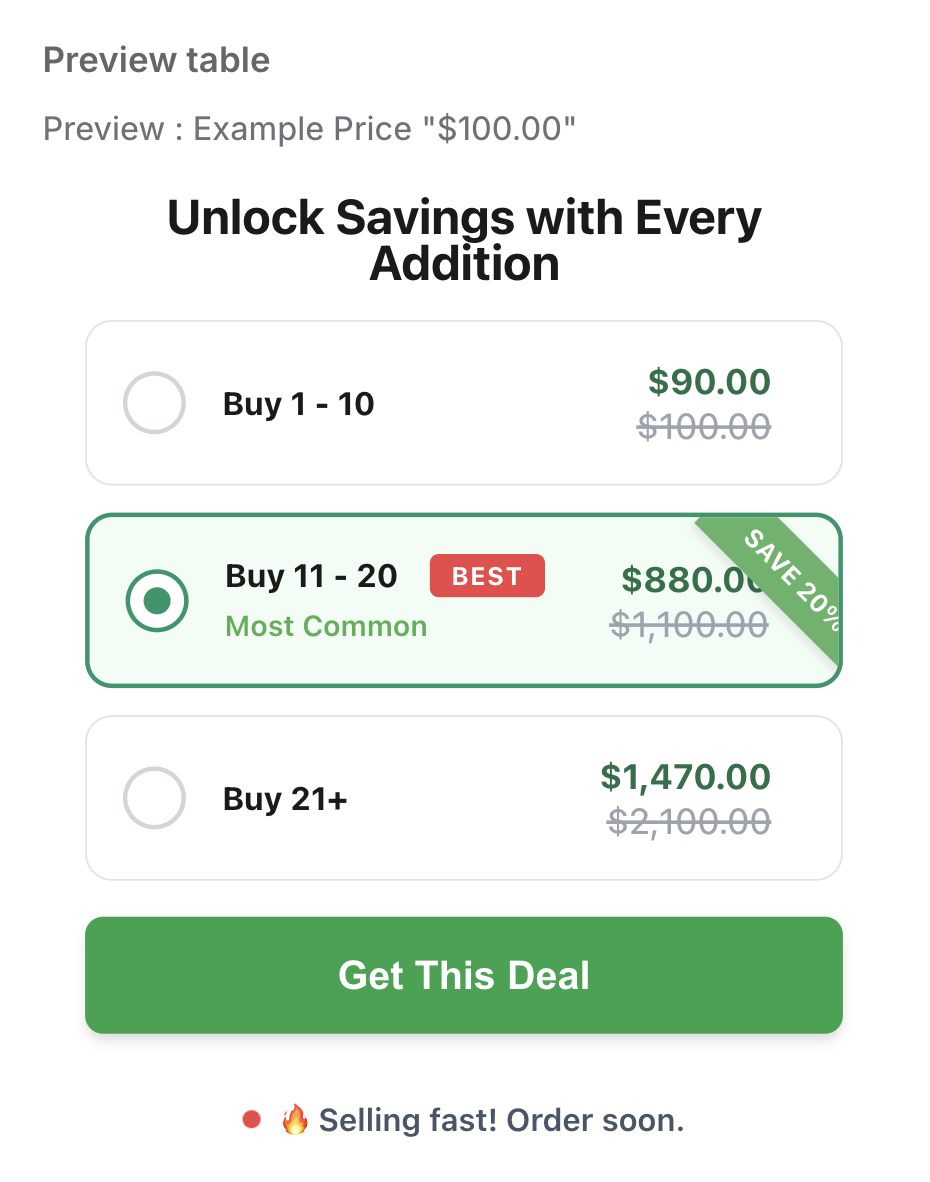
Task: Click the $1,470.00 discounted price
Action: [685, 776]
